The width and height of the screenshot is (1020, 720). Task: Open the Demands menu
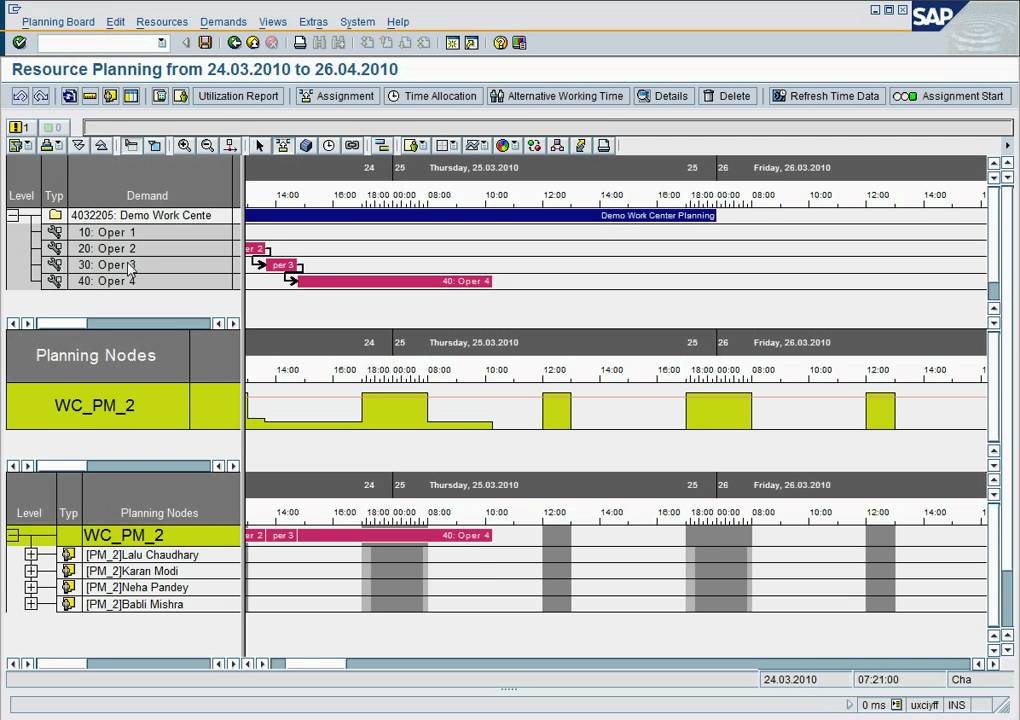(x=223, y=22)
